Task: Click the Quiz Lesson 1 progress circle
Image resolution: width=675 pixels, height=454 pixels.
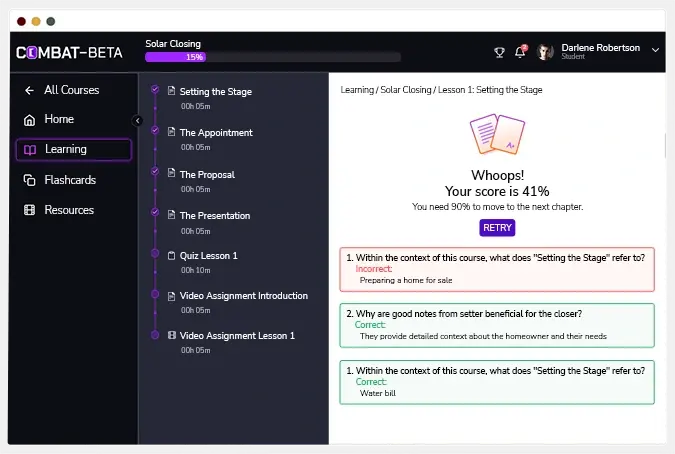Action: [x=154, y=253]
